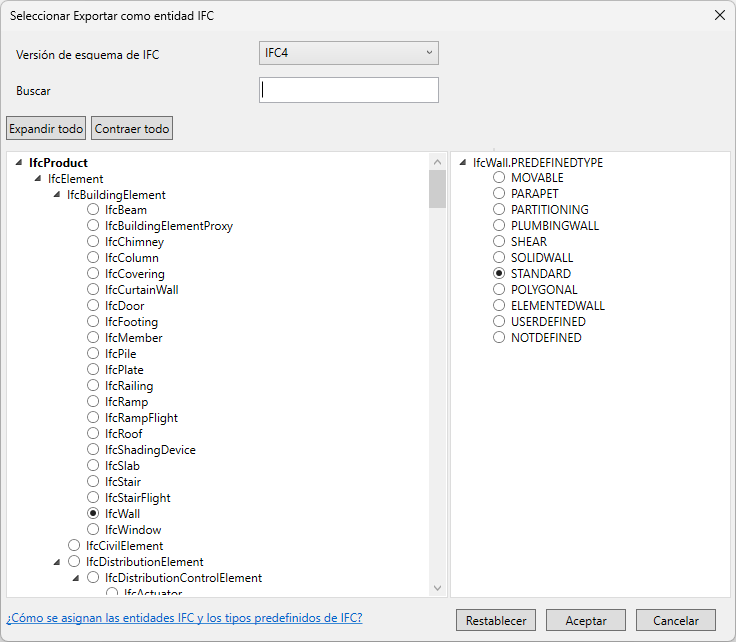
Task: Select IfcCivilElement radio button
Action: pos(74,546)
